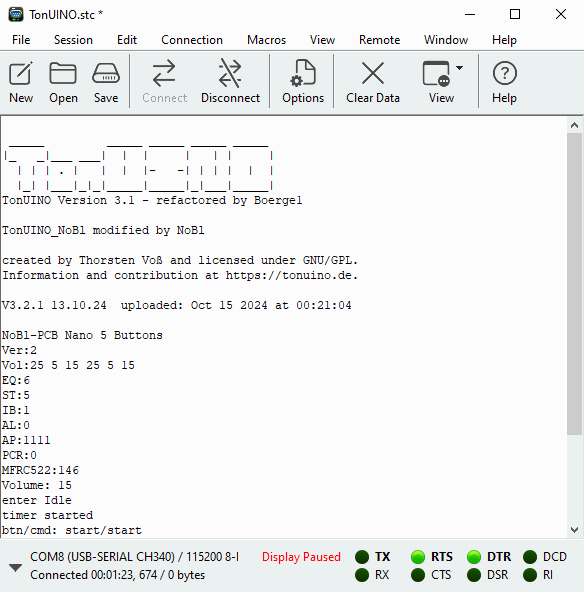Click the 'btn/cmd: start/start' line

[x=72, y=530]
